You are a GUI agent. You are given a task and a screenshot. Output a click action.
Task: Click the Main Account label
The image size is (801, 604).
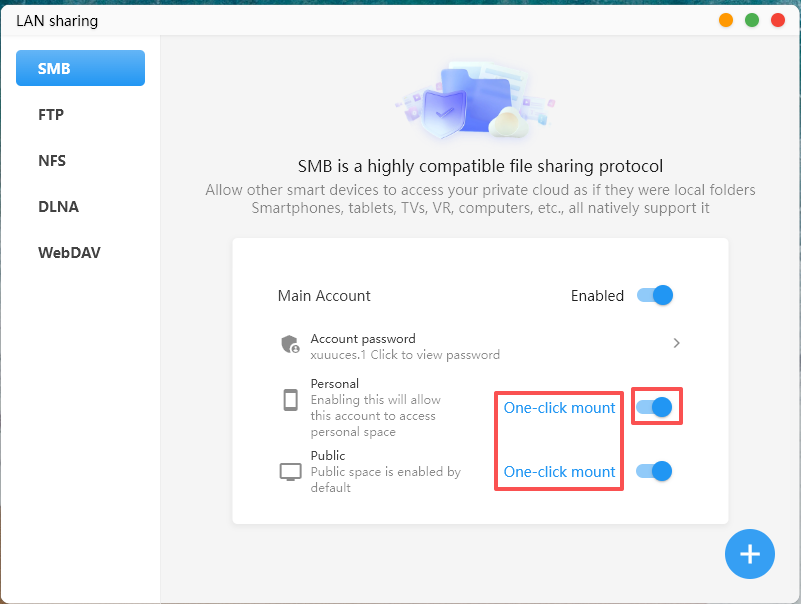(324, 296)
